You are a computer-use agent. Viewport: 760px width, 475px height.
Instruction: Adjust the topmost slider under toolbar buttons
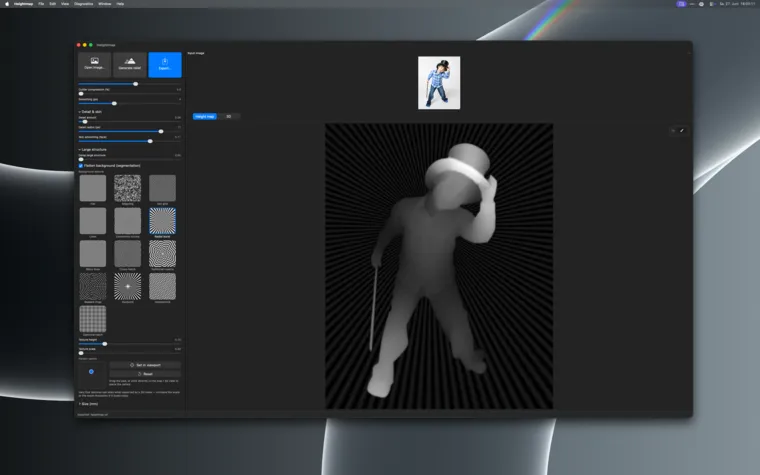[129, 84]
